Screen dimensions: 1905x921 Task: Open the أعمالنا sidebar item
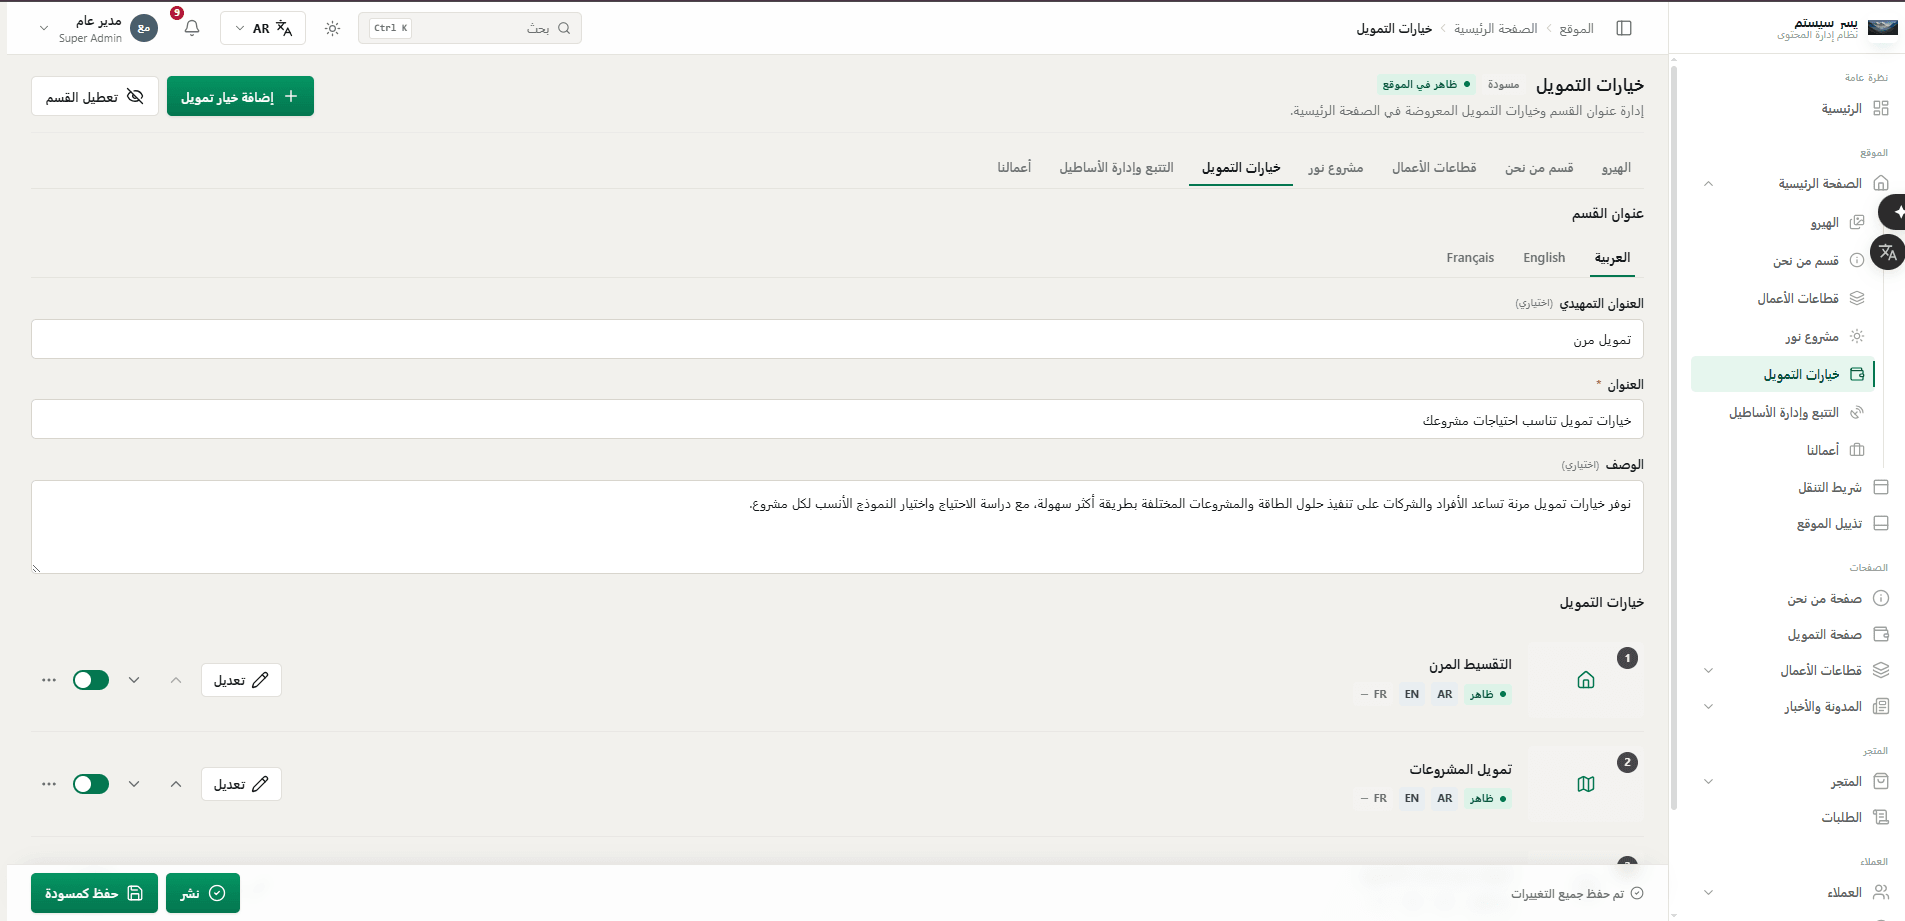click(x=1783, y=450)
